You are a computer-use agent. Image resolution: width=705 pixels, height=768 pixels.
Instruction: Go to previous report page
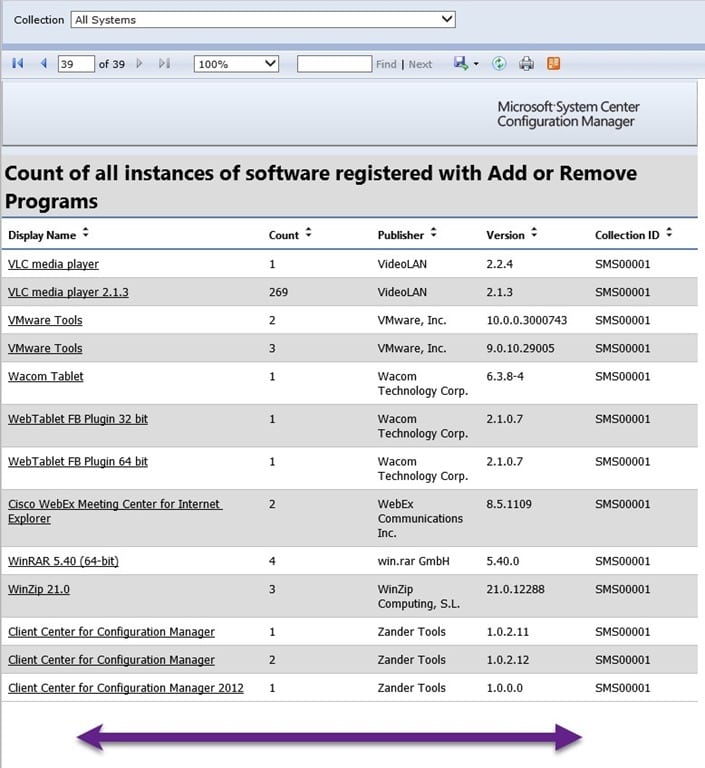44,63
